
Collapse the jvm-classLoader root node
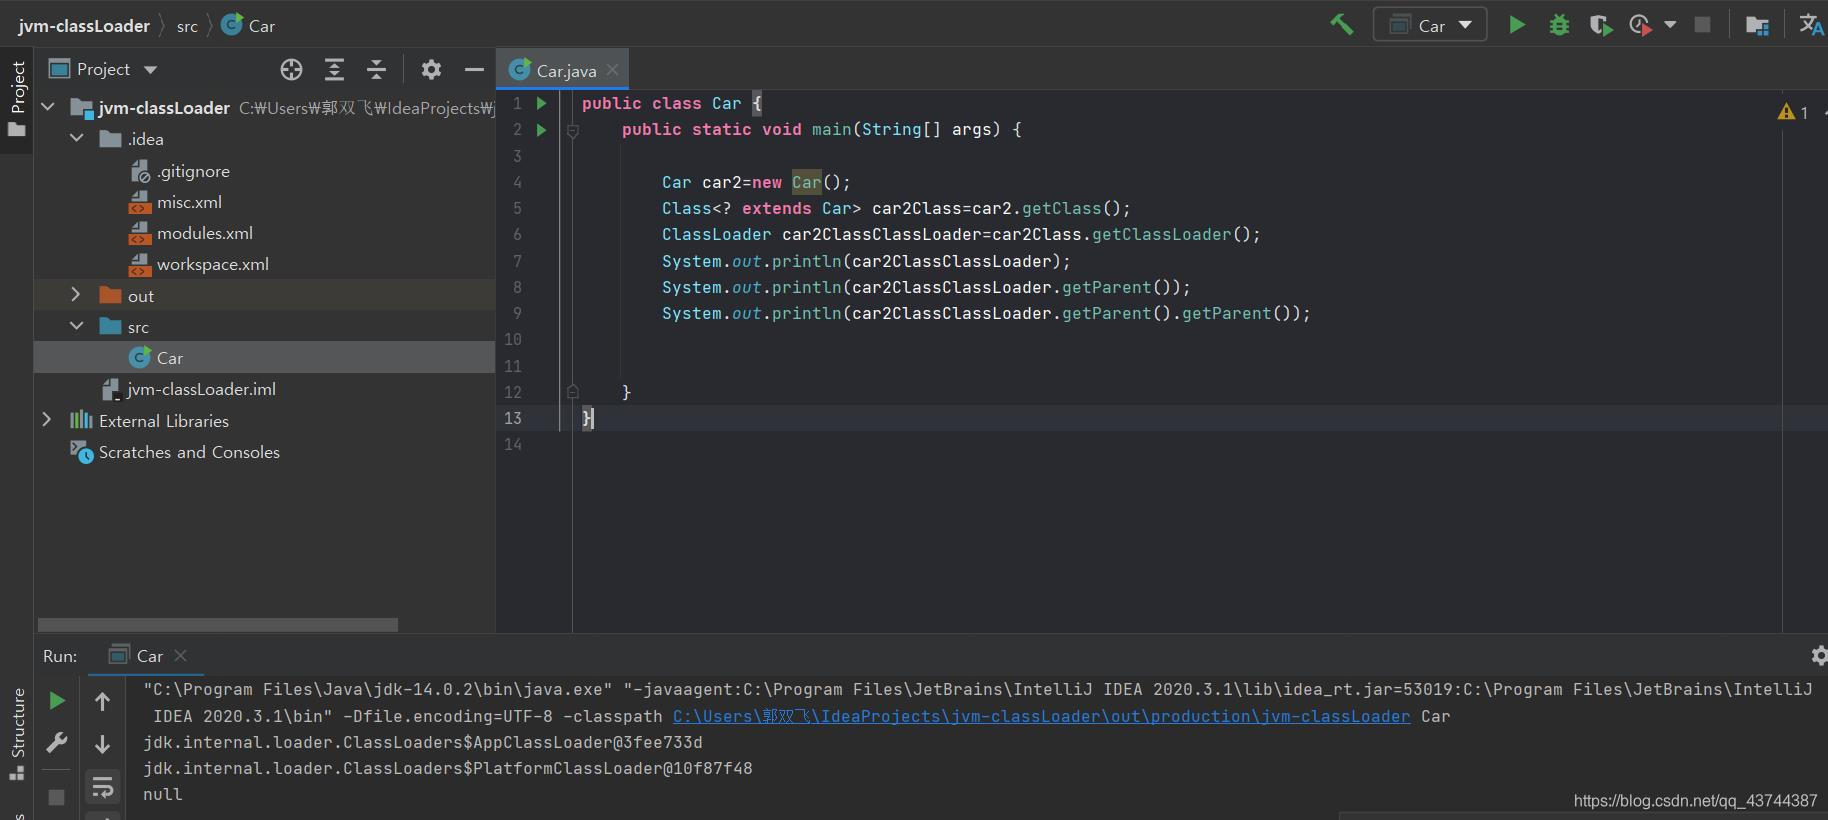click(x=47, y=106)
